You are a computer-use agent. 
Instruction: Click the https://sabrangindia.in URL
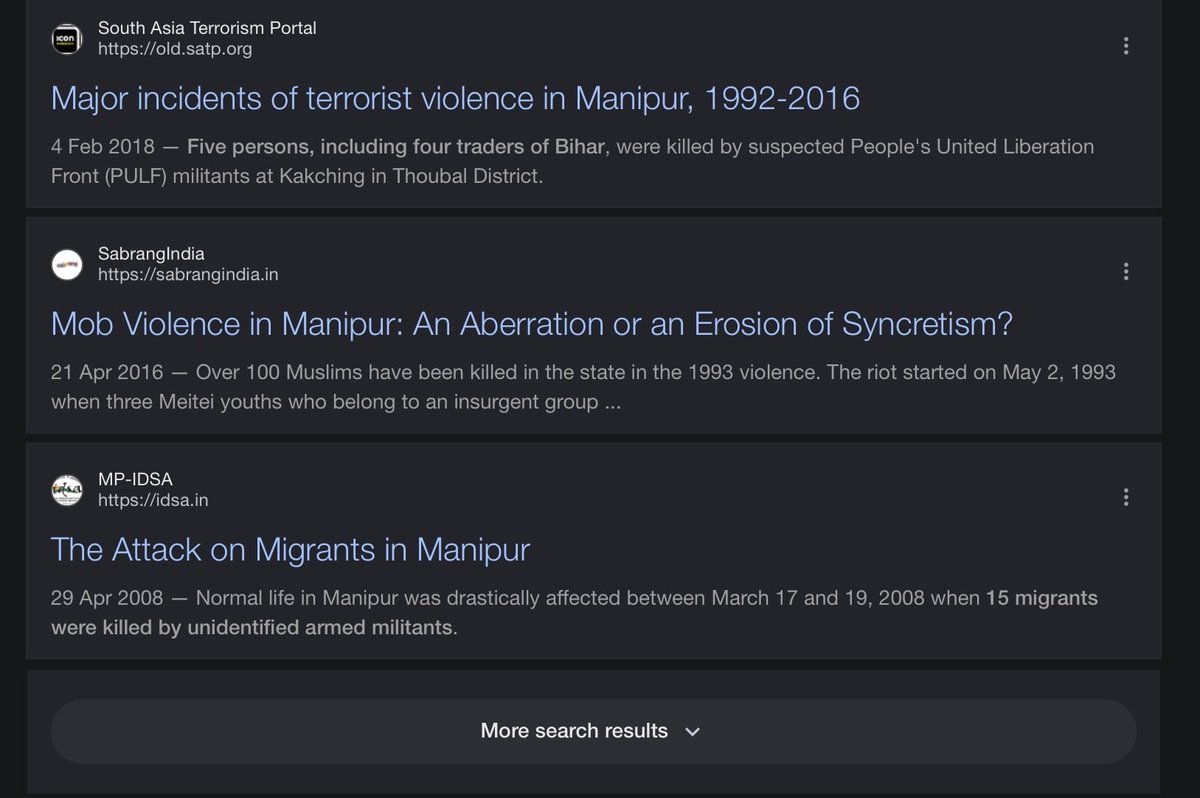(x=188, y=274)
